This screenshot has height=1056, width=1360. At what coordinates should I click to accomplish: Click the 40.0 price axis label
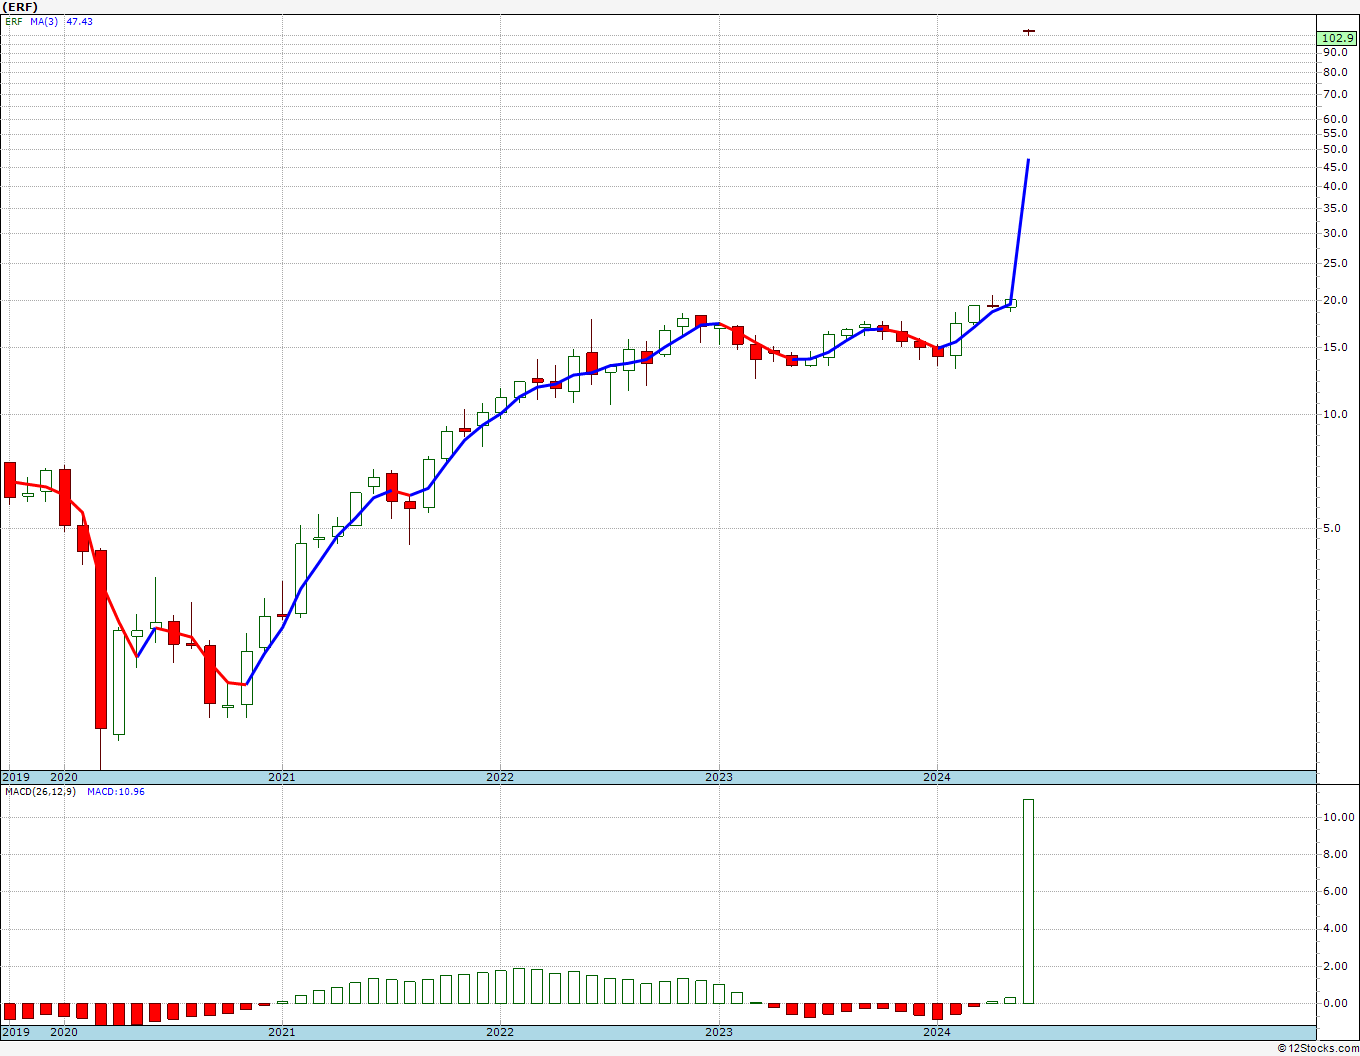click(x=1334, y=186)
